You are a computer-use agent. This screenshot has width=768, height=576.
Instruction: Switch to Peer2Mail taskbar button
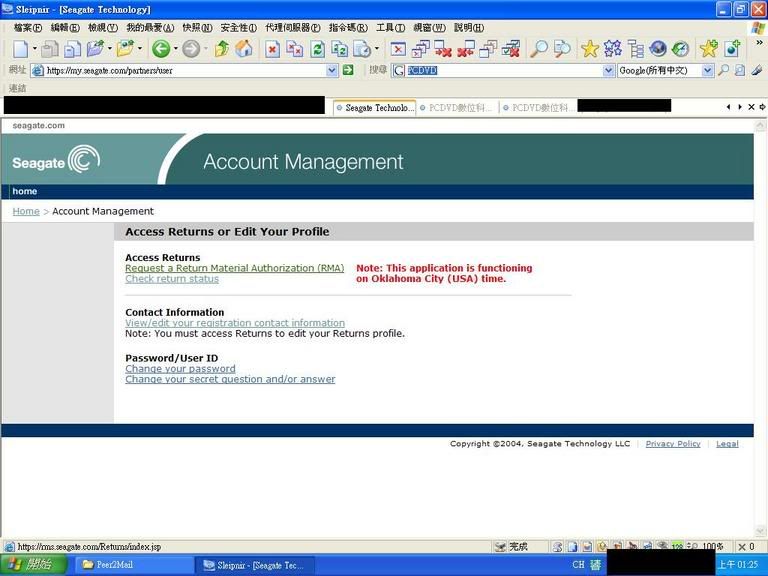[x=134, y=565]
